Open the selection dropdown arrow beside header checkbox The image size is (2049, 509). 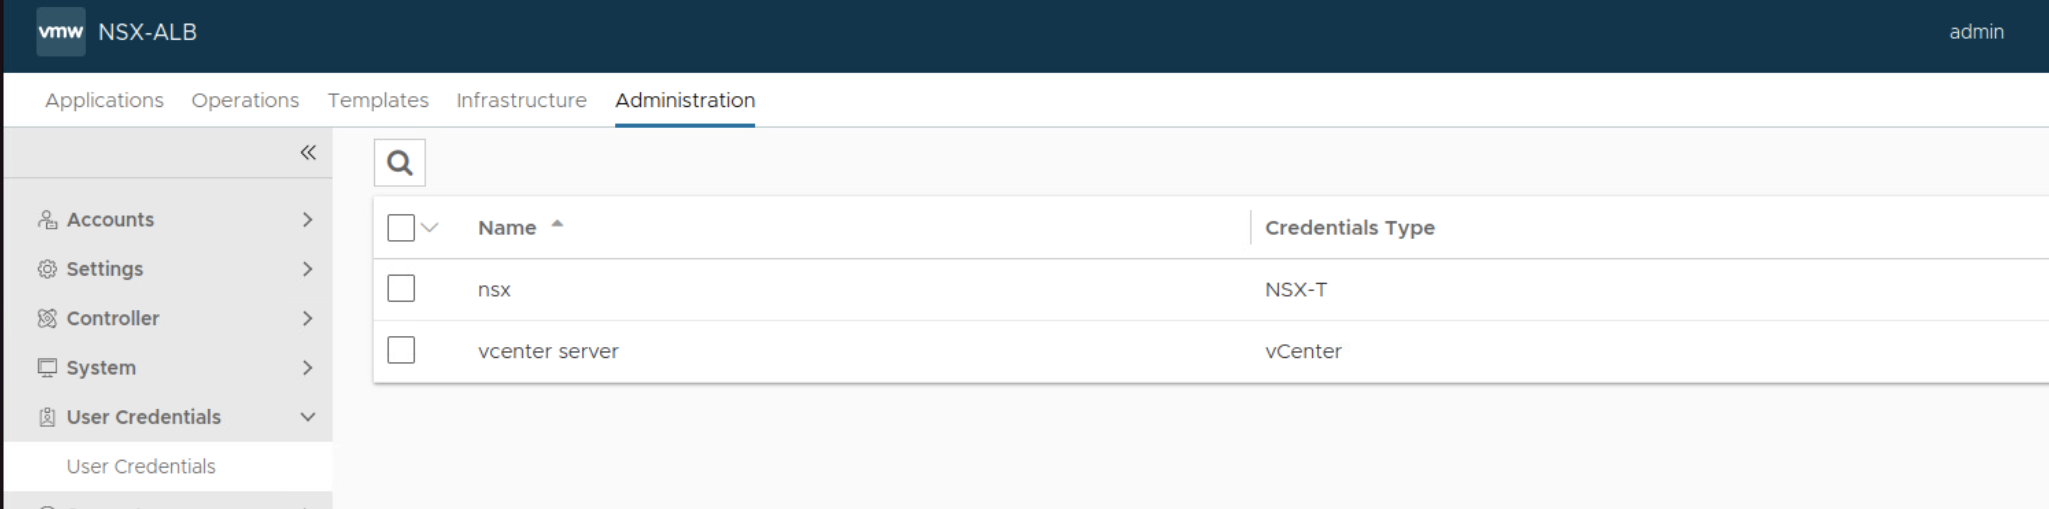(x=430, y=228)
